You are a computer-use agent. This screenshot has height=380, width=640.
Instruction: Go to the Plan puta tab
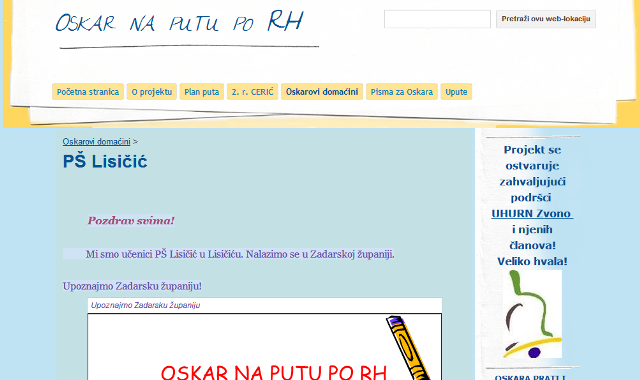tap(202, 92)
